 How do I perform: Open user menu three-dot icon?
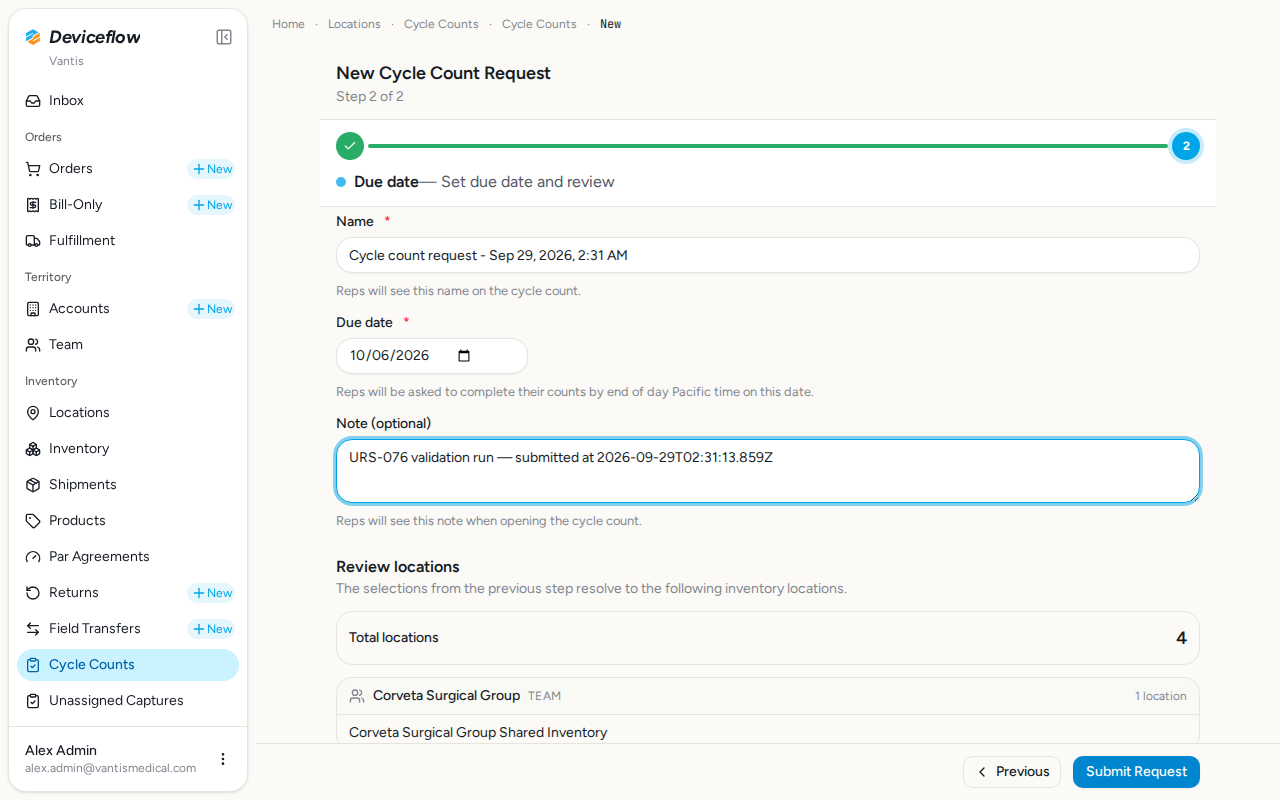click(223, 759)
